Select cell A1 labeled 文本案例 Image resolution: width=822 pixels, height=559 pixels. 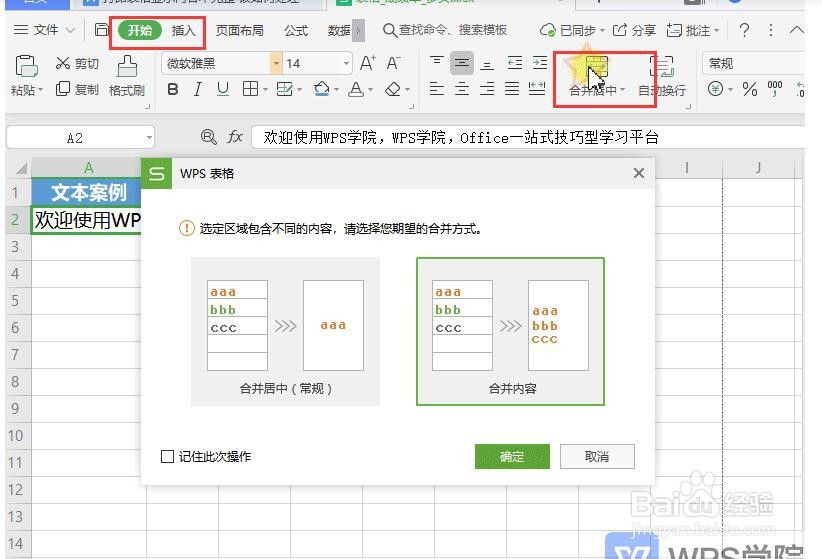[86, 192]
